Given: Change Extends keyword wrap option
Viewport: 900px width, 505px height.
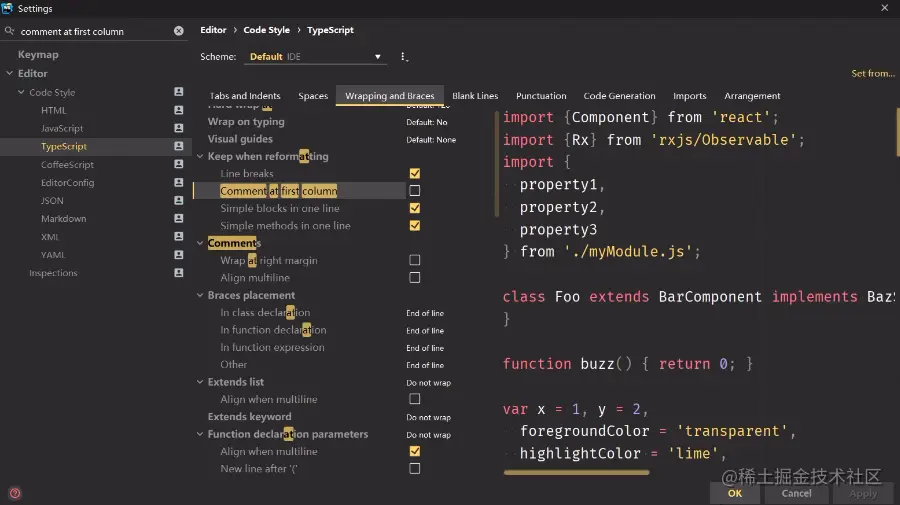Looking at the screenshot, I should click(x=429, y=417).
